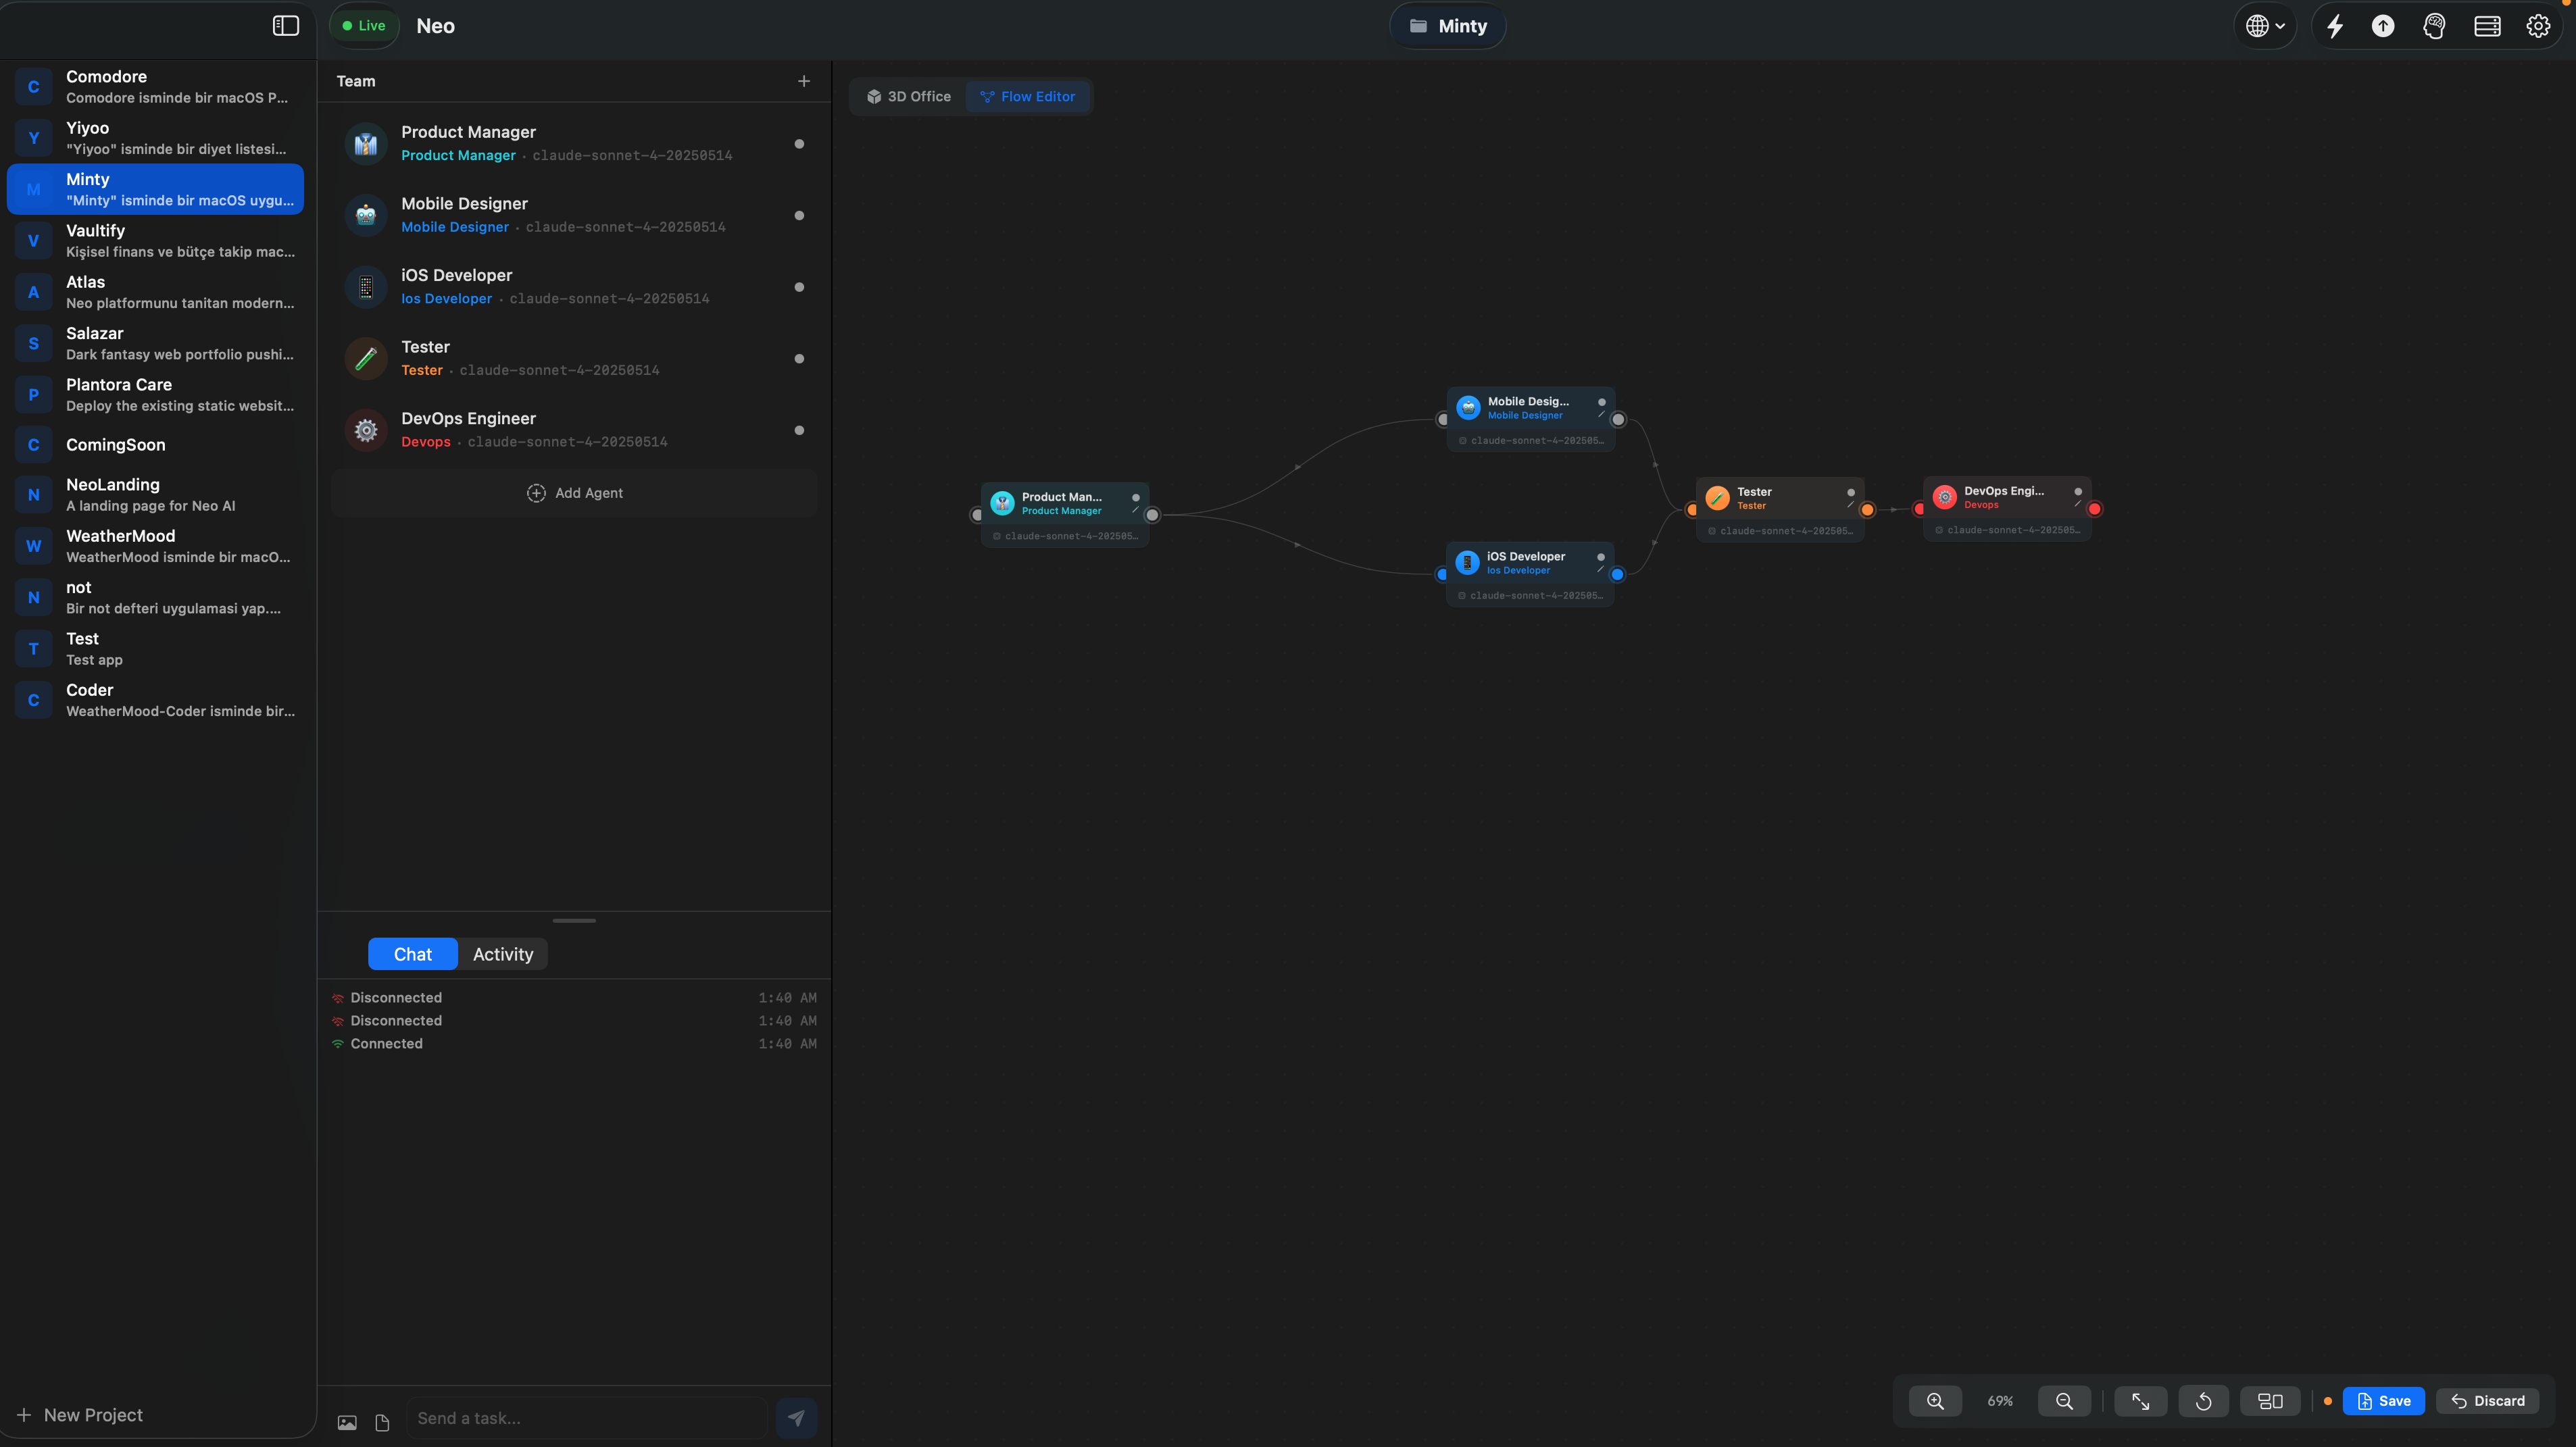Zoom in on the flow canvas
2576x1447 pixels.
pos(1935,1401)
